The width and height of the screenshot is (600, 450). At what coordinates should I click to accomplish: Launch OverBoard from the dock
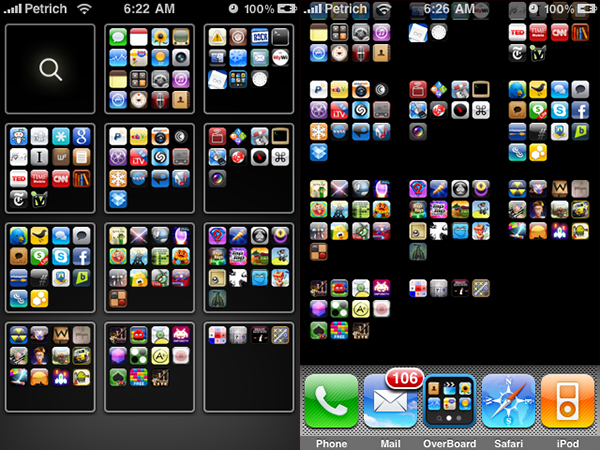coord(449,401)
